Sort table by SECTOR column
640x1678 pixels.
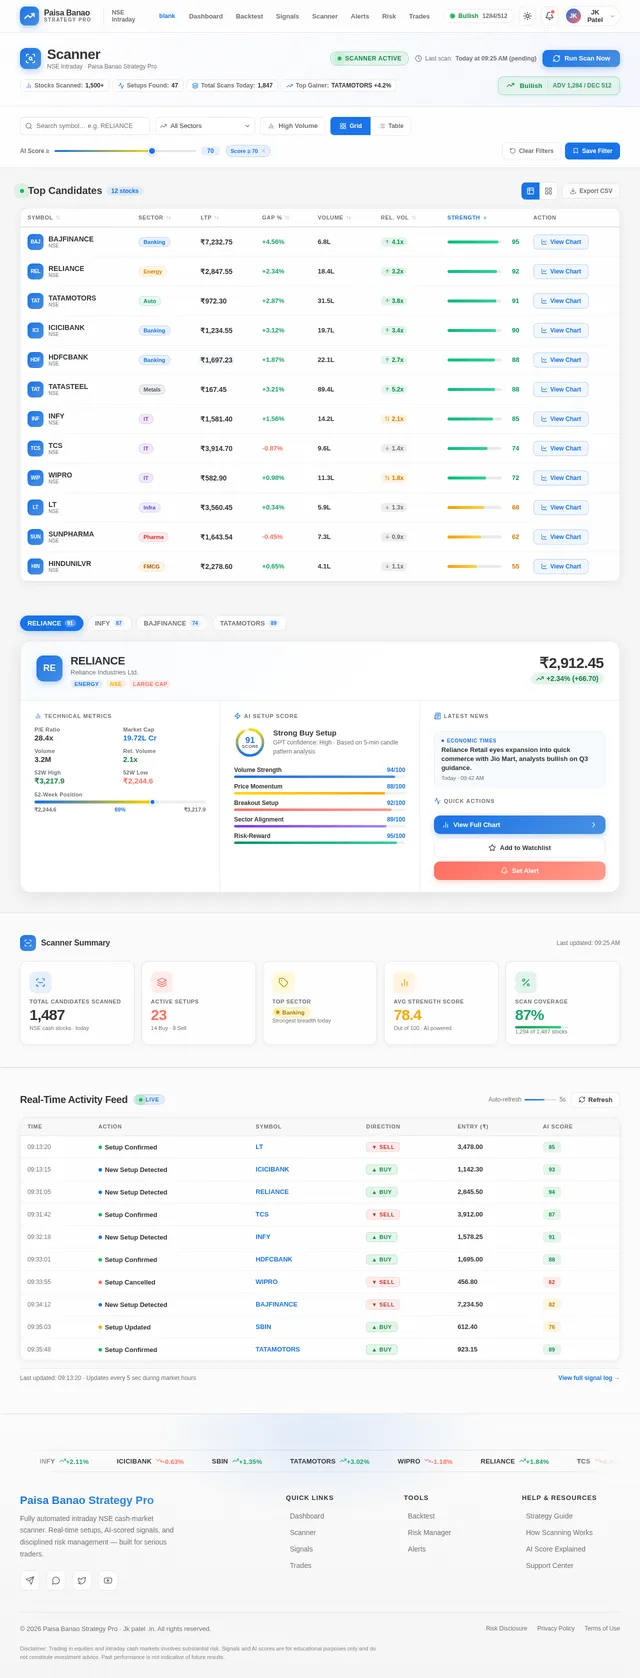pyautogui.click(x=154, y=217)
